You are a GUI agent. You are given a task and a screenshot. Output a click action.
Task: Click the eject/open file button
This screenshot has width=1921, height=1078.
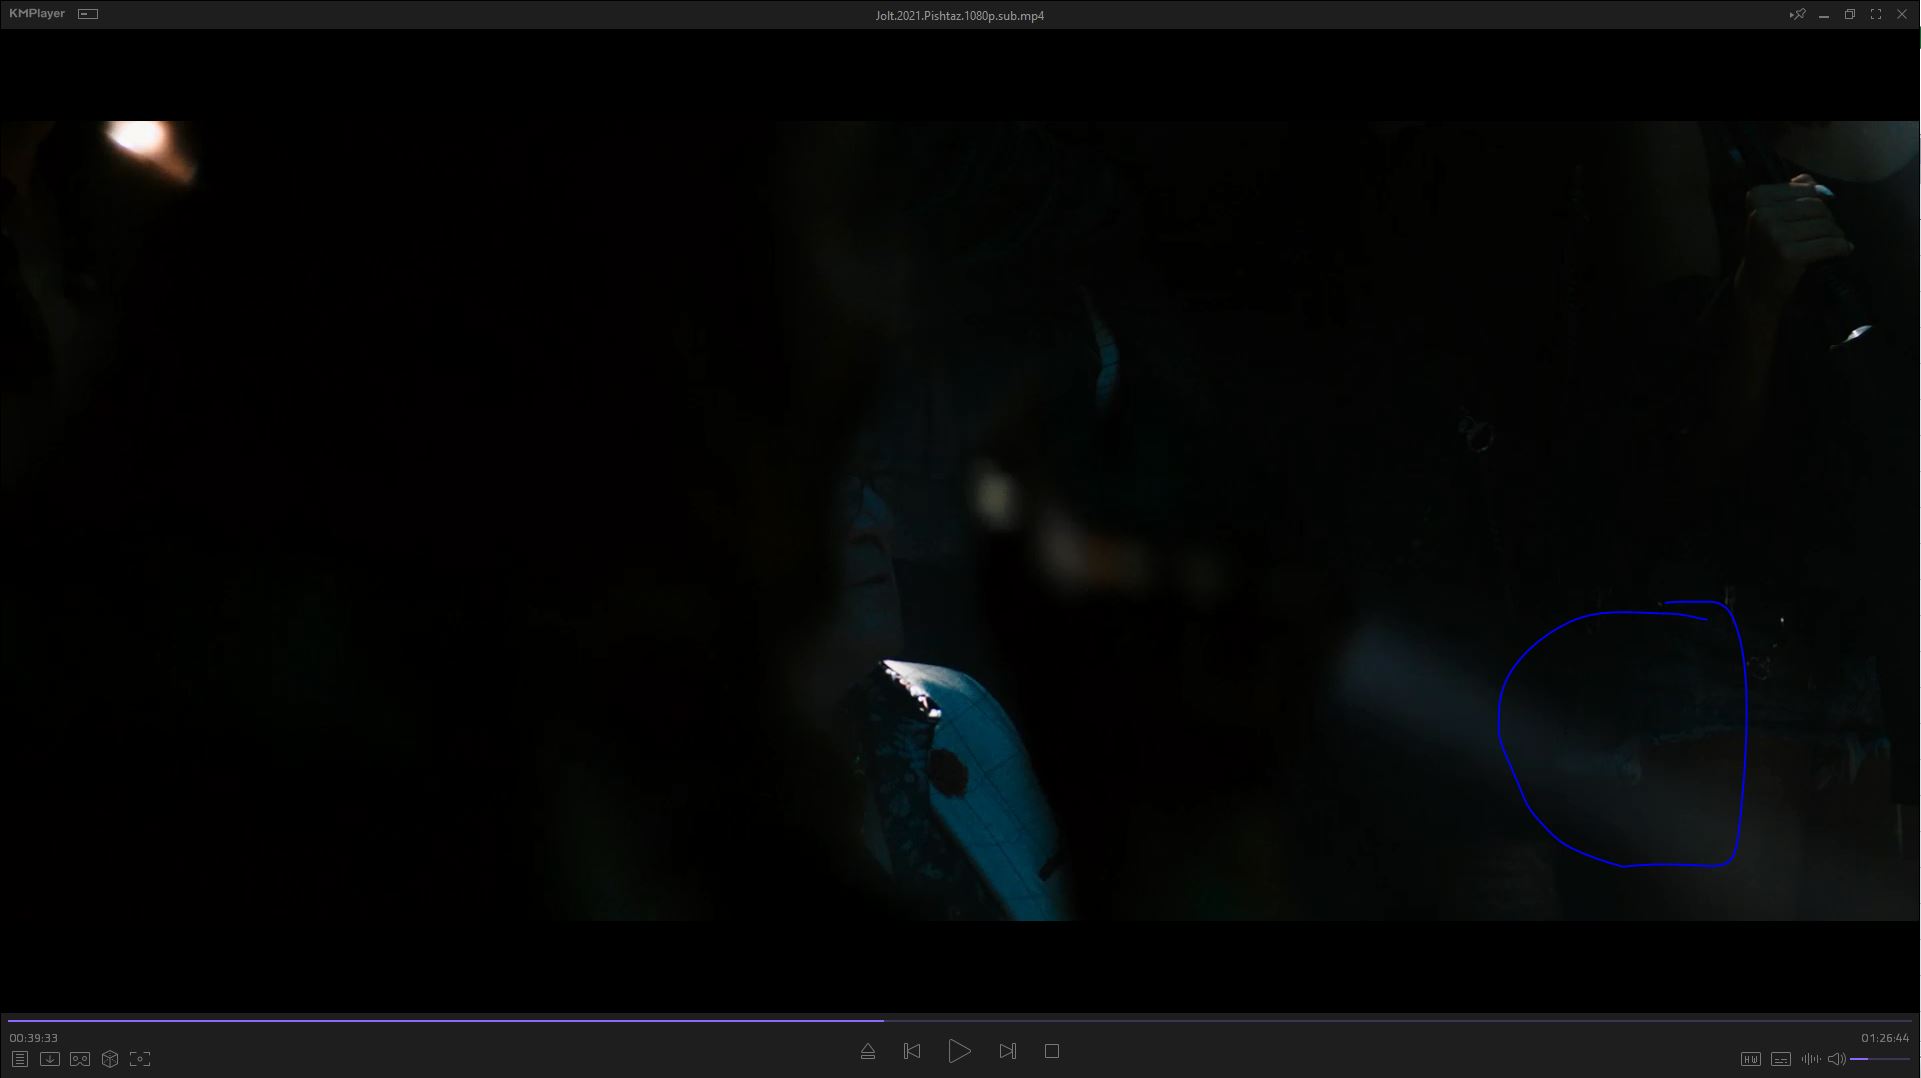[x=867, y=1051]
